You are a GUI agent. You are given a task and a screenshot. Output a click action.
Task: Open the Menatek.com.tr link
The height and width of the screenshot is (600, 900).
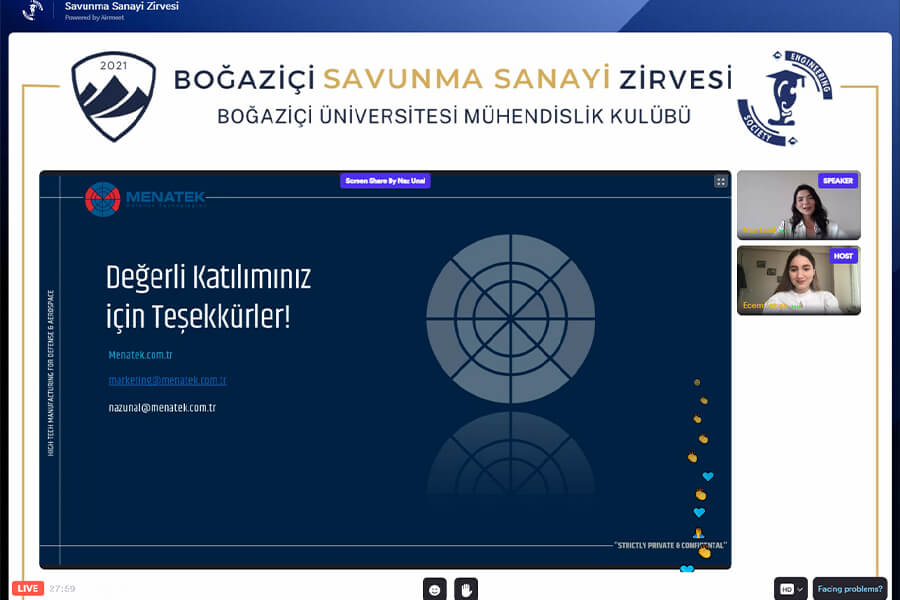(141, 355)
